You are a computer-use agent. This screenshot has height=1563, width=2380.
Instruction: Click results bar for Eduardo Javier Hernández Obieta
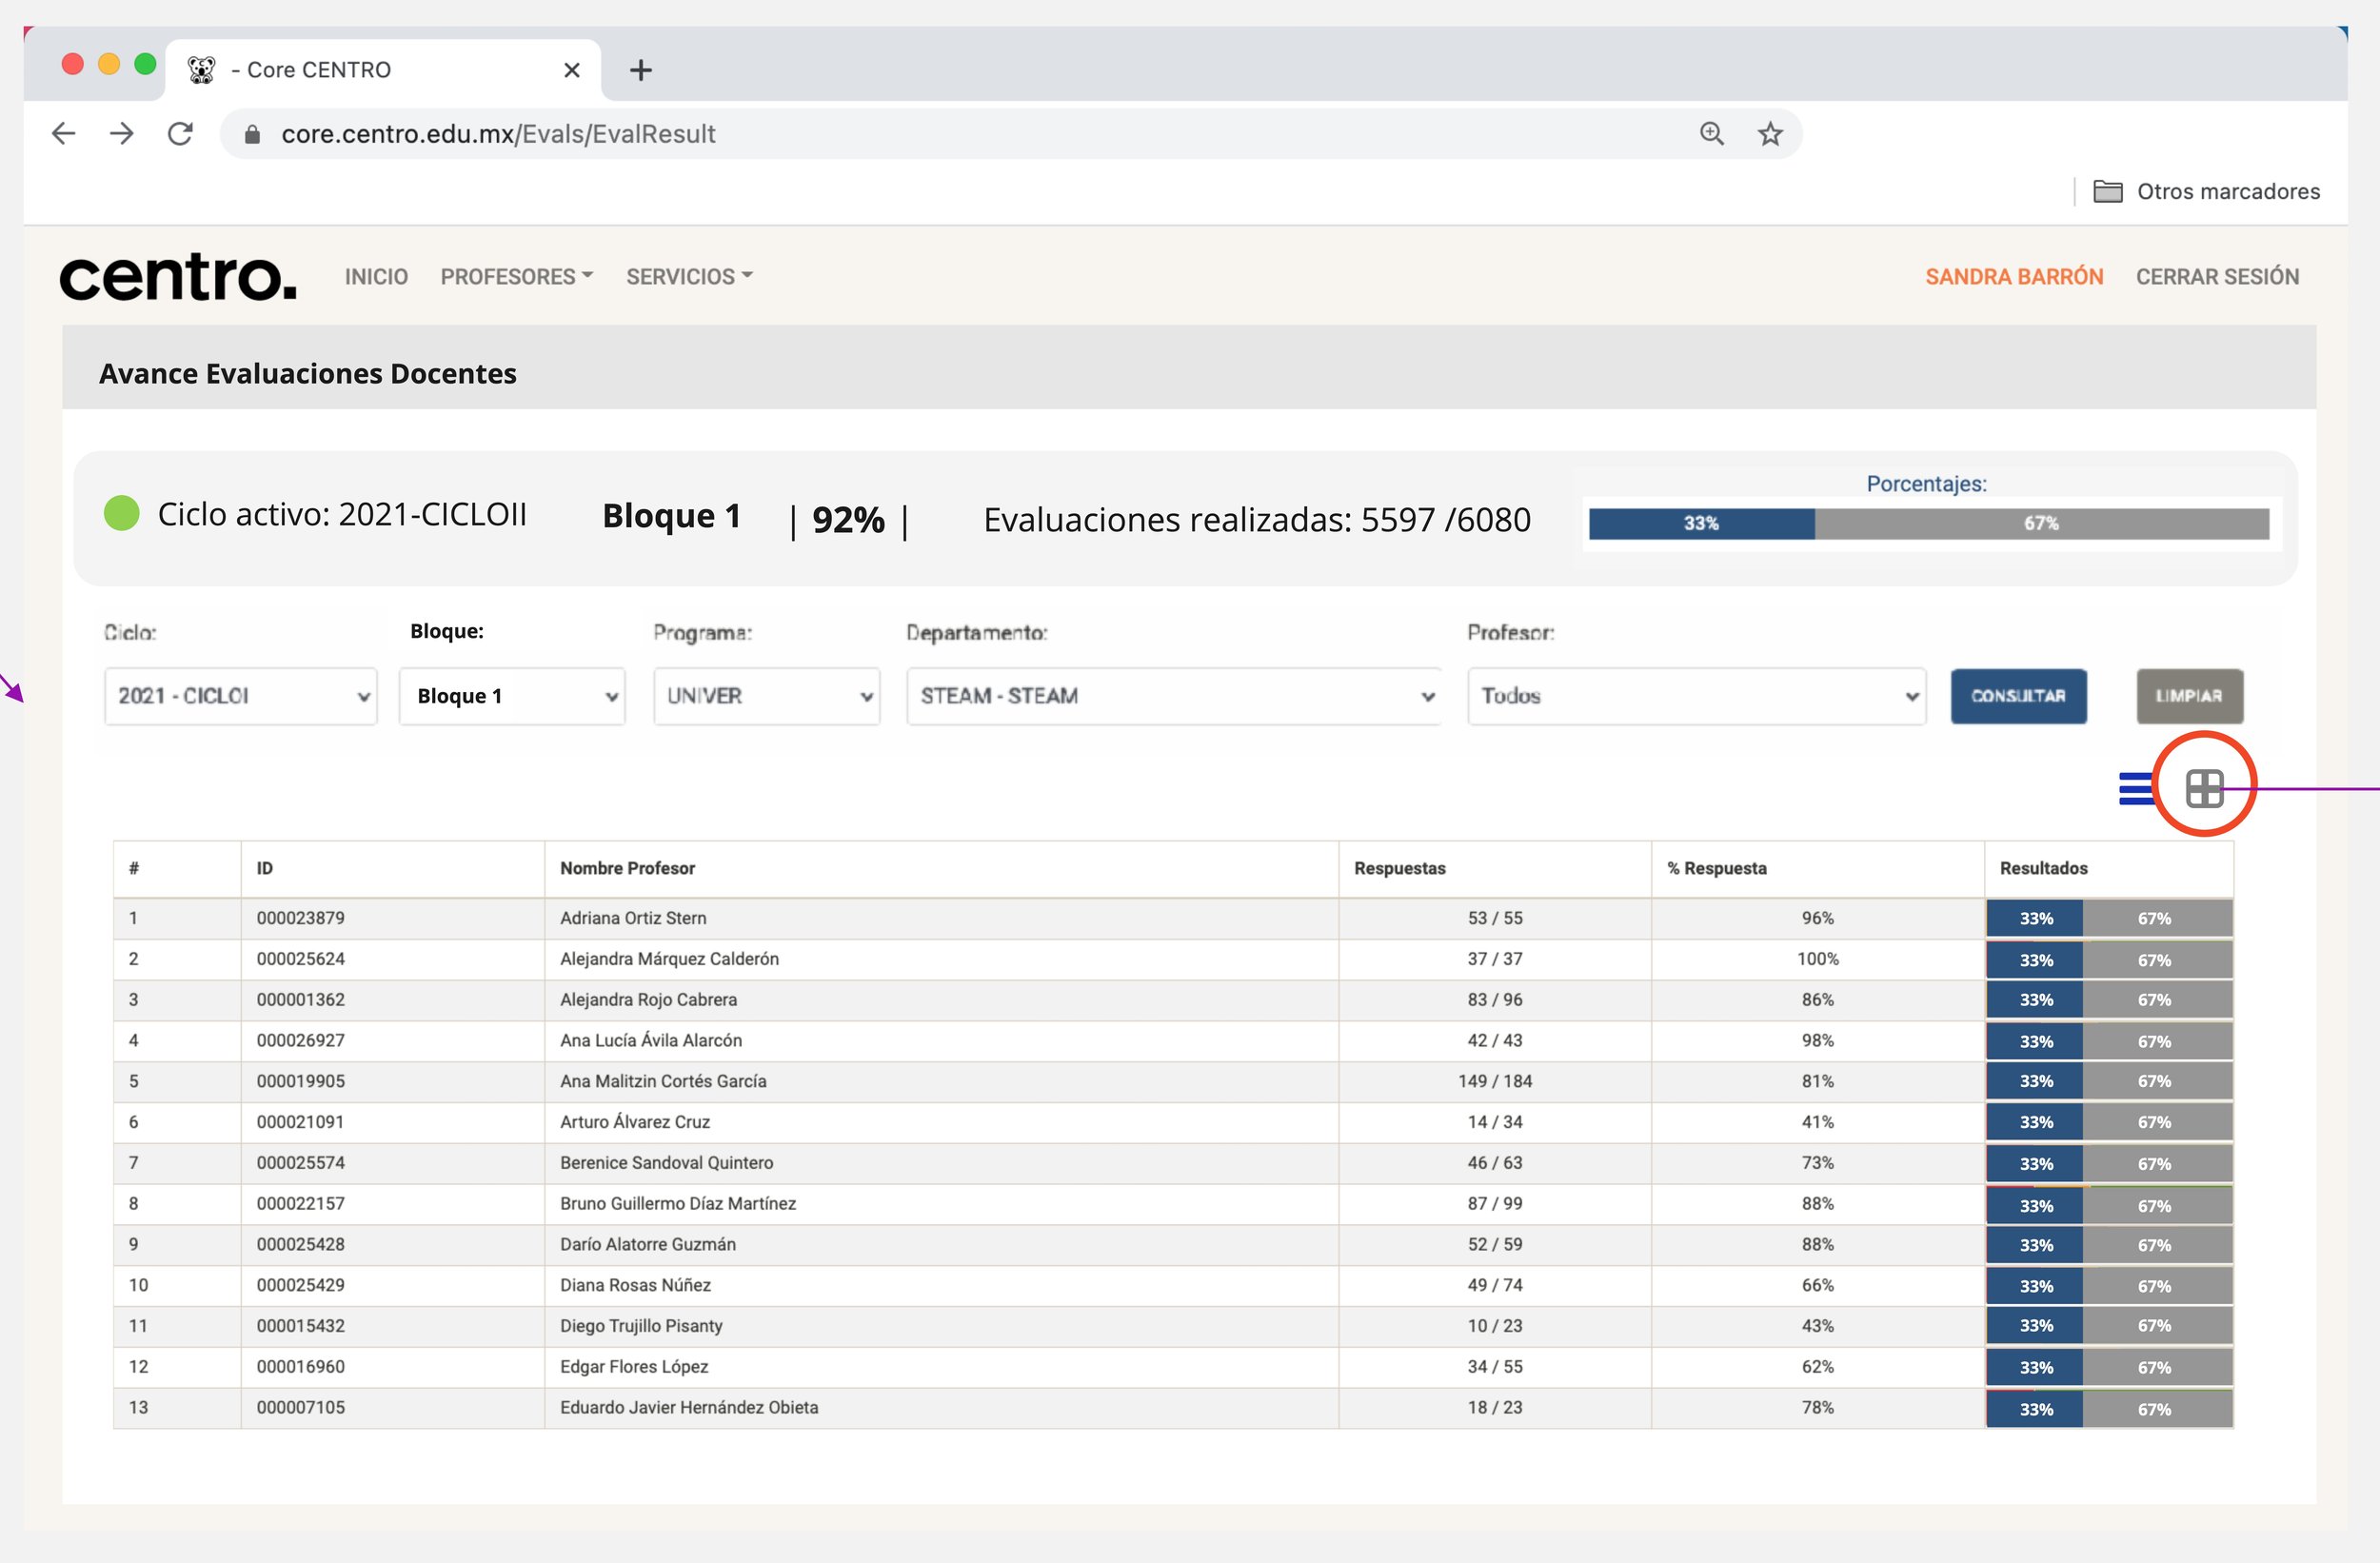(x=2109, y=1408)
